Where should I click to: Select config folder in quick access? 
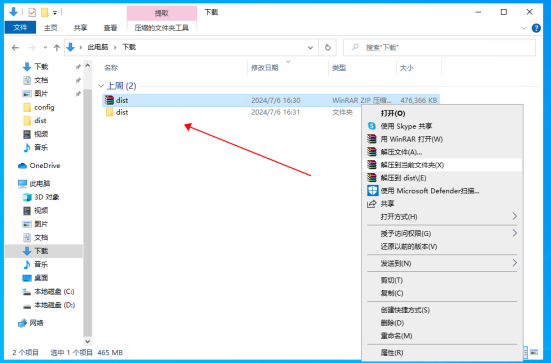[x=44, y=107]
